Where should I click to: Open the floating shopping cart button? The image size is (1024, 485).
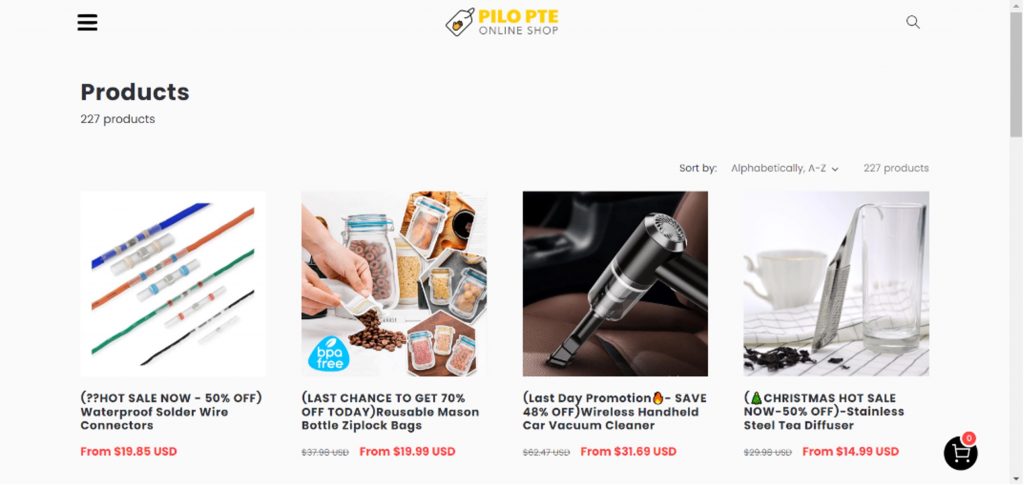click(x=961, y=453)
